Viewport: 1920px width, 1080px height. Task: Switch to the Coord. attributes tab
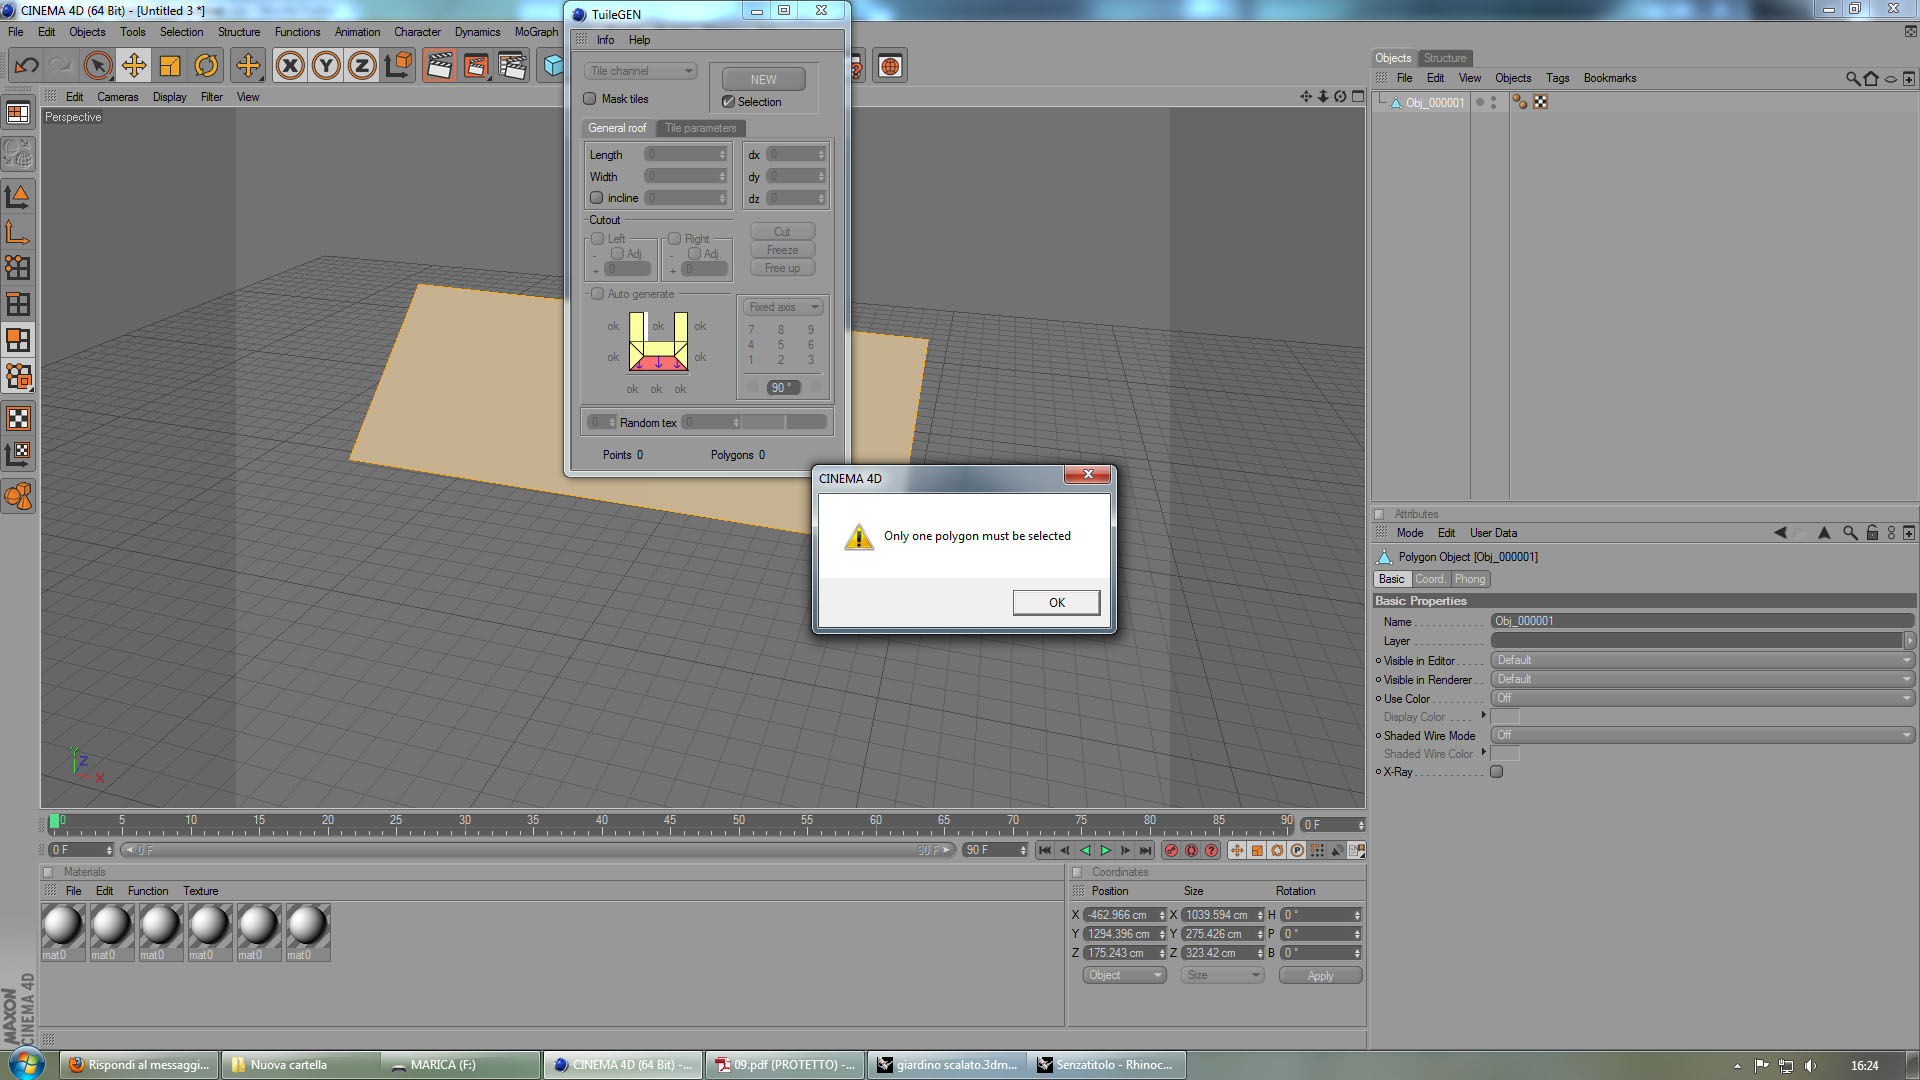[x=1429, y=579]
